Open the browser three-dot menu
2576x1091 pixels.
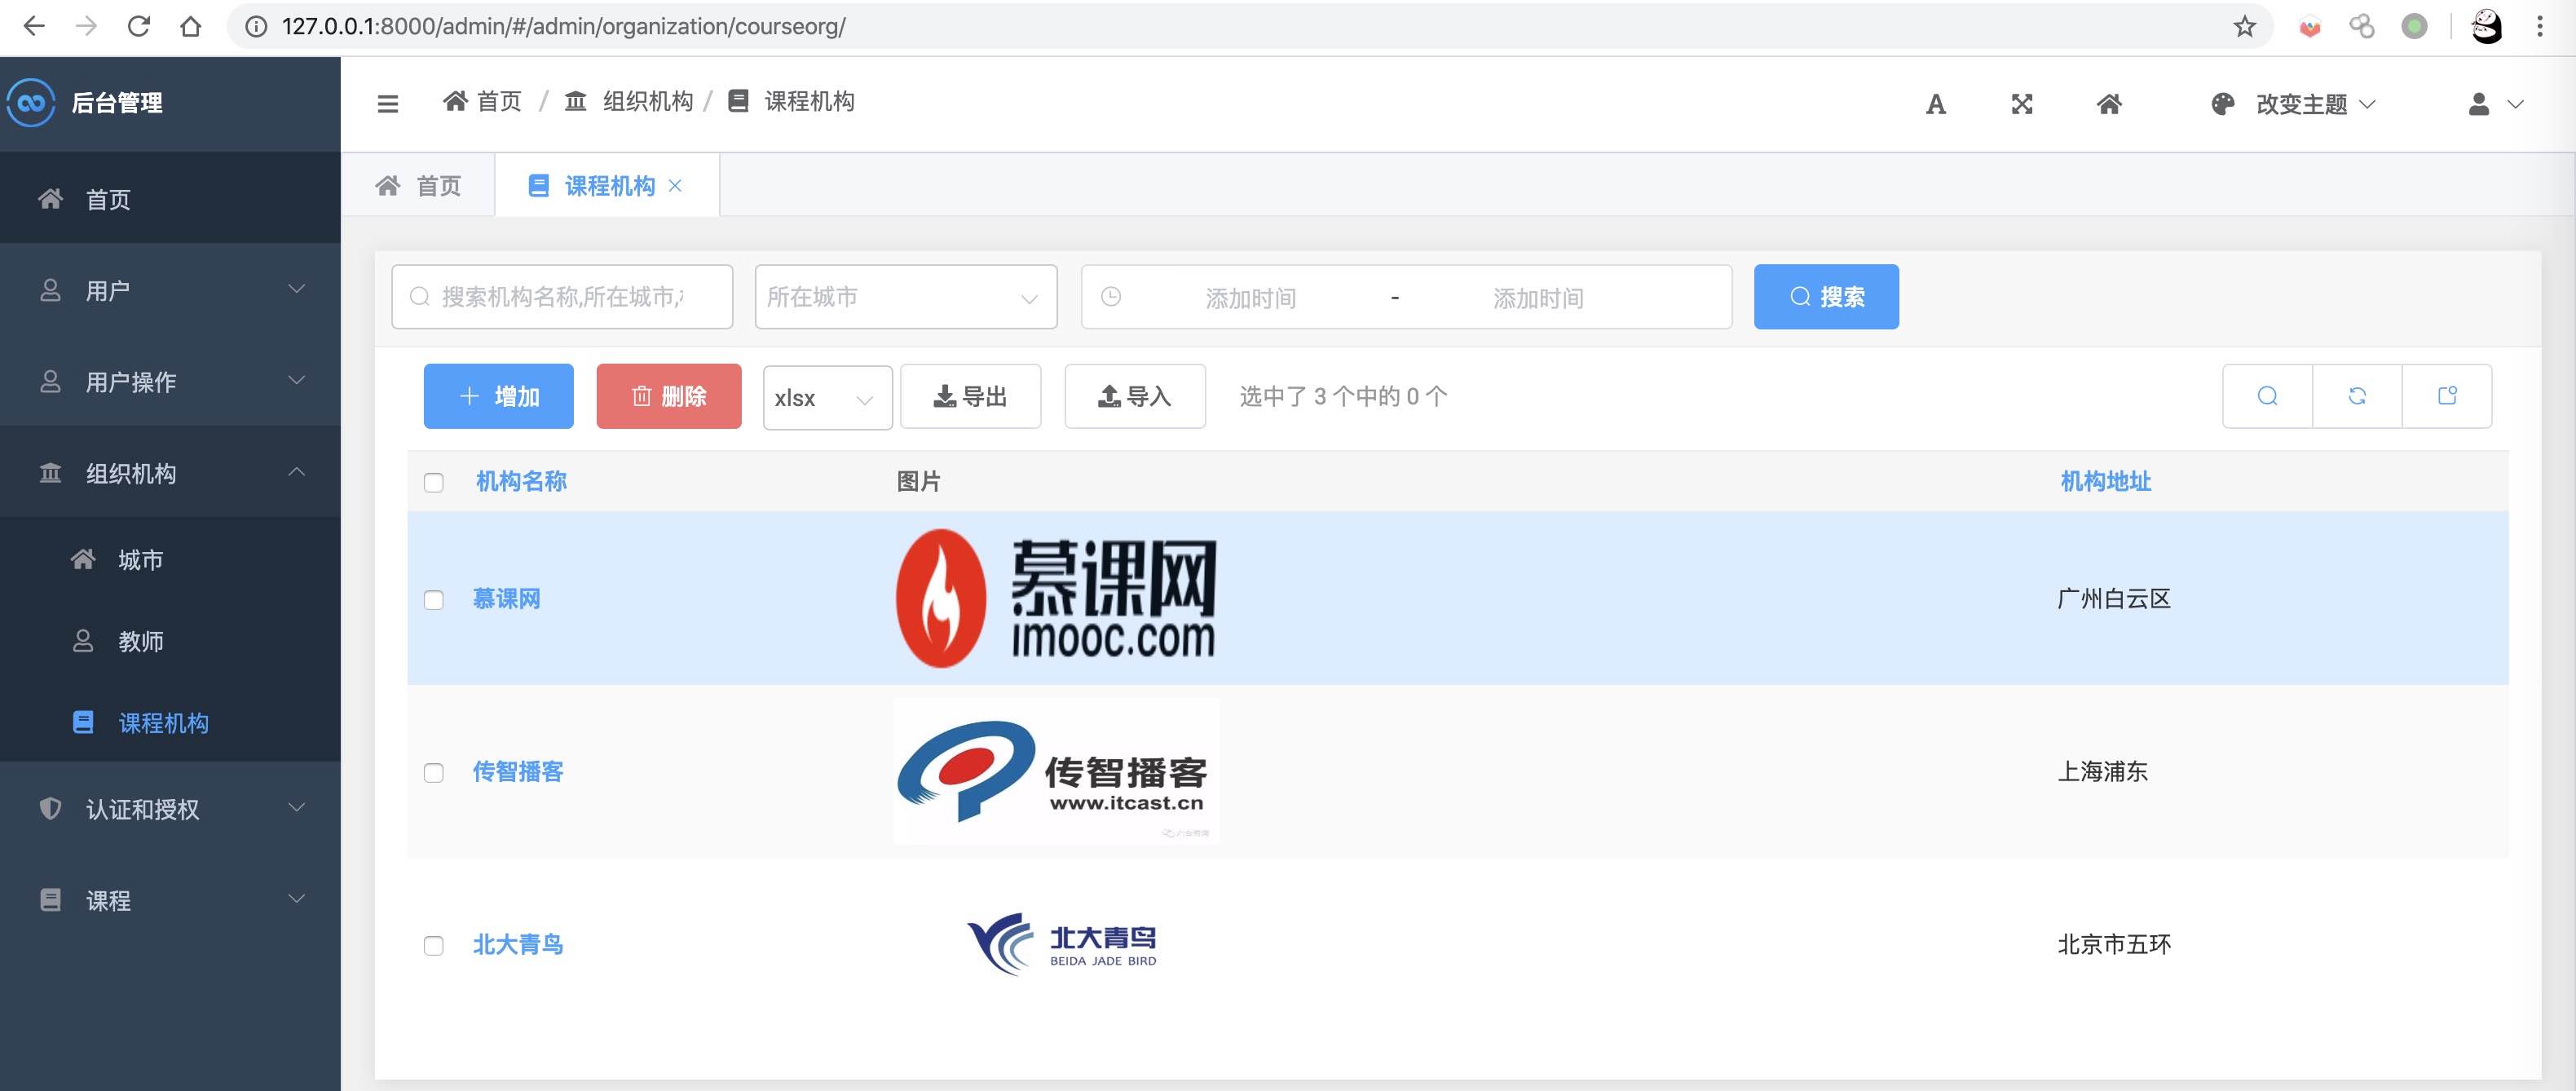coord(2540,26)
